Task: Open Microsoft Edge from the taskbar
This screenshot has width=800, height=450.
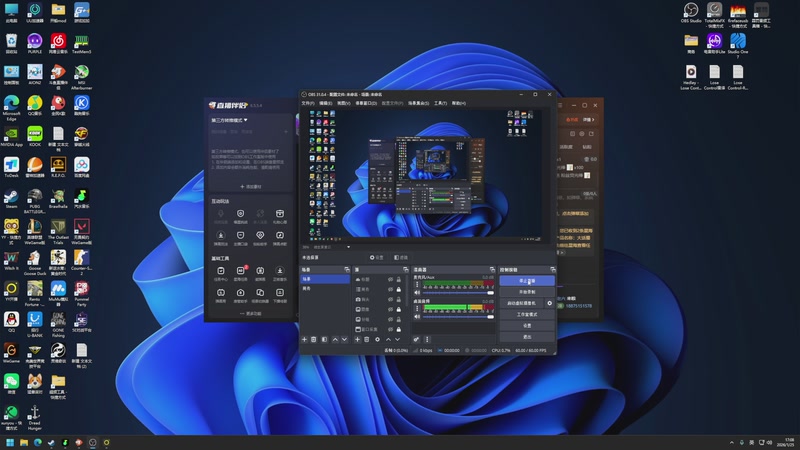Action: [37, 442]
